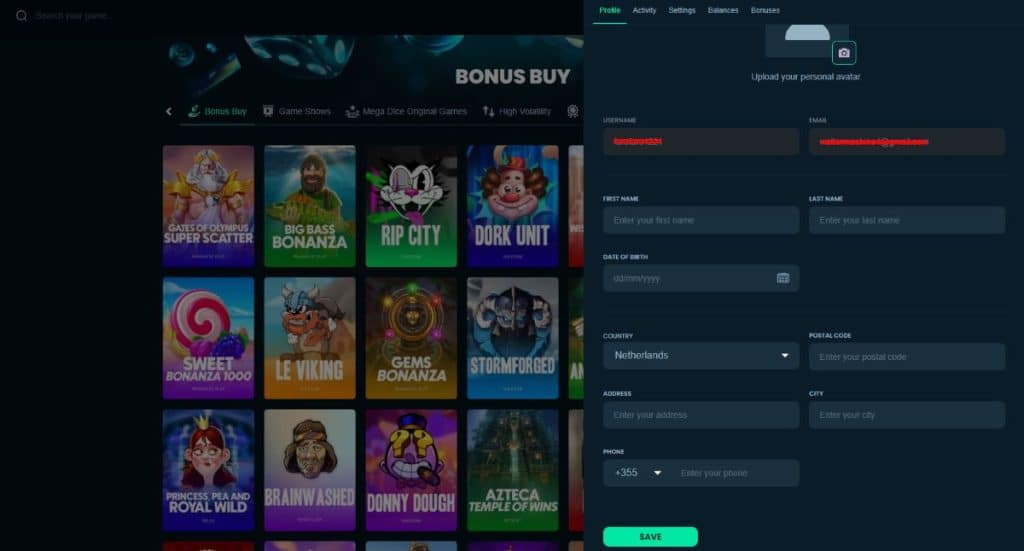Click the Game Shows category icon
The width and height of the screenshot is (1024, 551).
click(268, 111)
